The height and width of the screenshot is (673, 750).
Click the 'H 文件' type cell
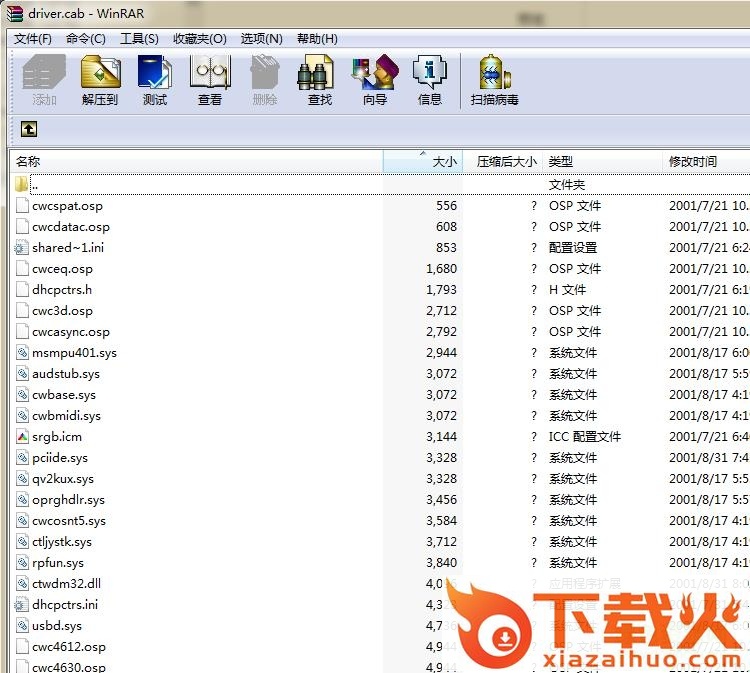click(x=567, y=290)
